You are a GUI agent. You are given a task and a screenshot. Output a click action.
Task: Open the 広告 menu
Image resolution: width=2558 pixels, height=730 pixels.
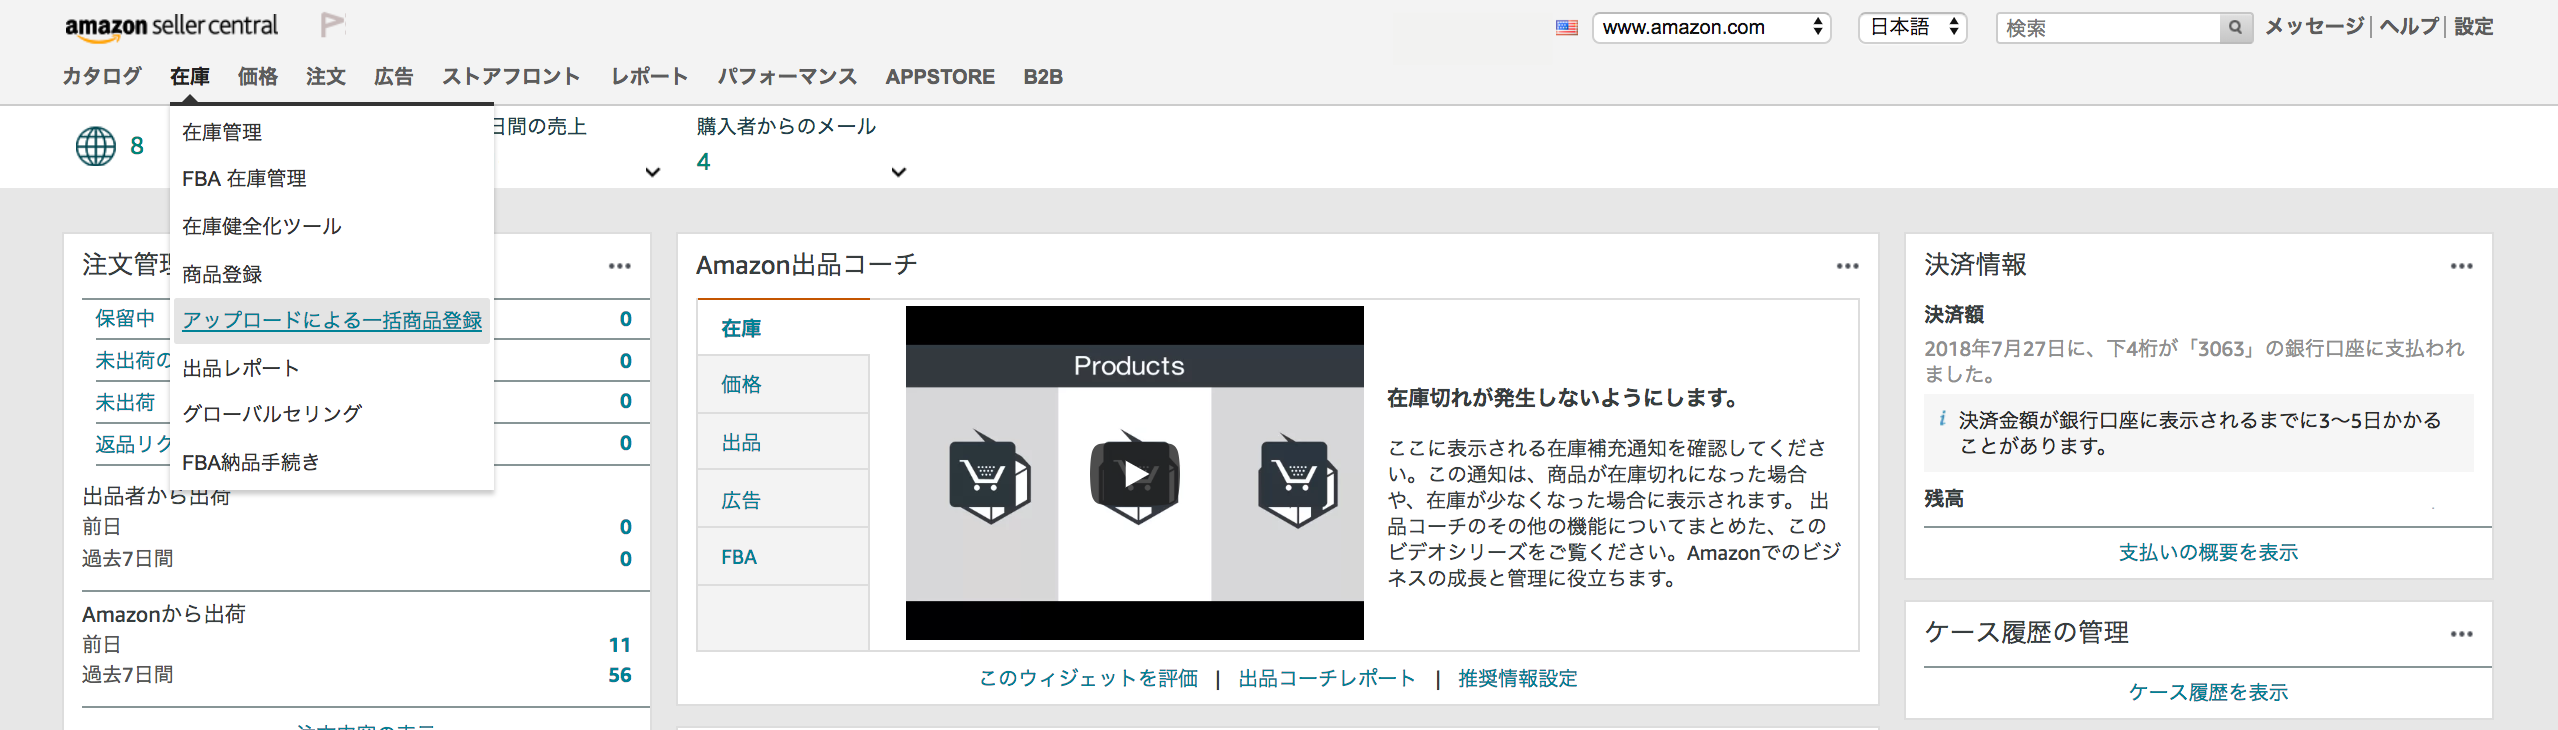click(x=394, y=77)
